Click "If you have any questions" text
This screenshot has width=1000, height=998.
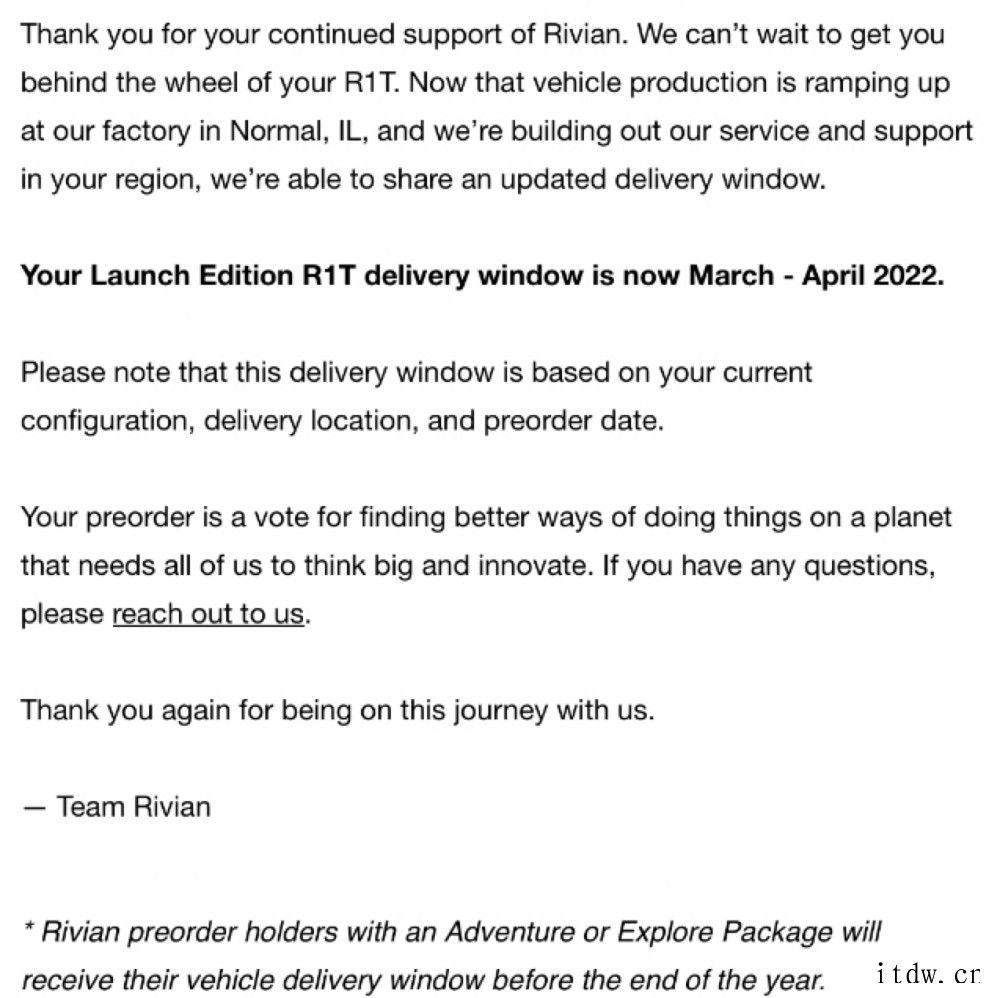tap(769, 566)
